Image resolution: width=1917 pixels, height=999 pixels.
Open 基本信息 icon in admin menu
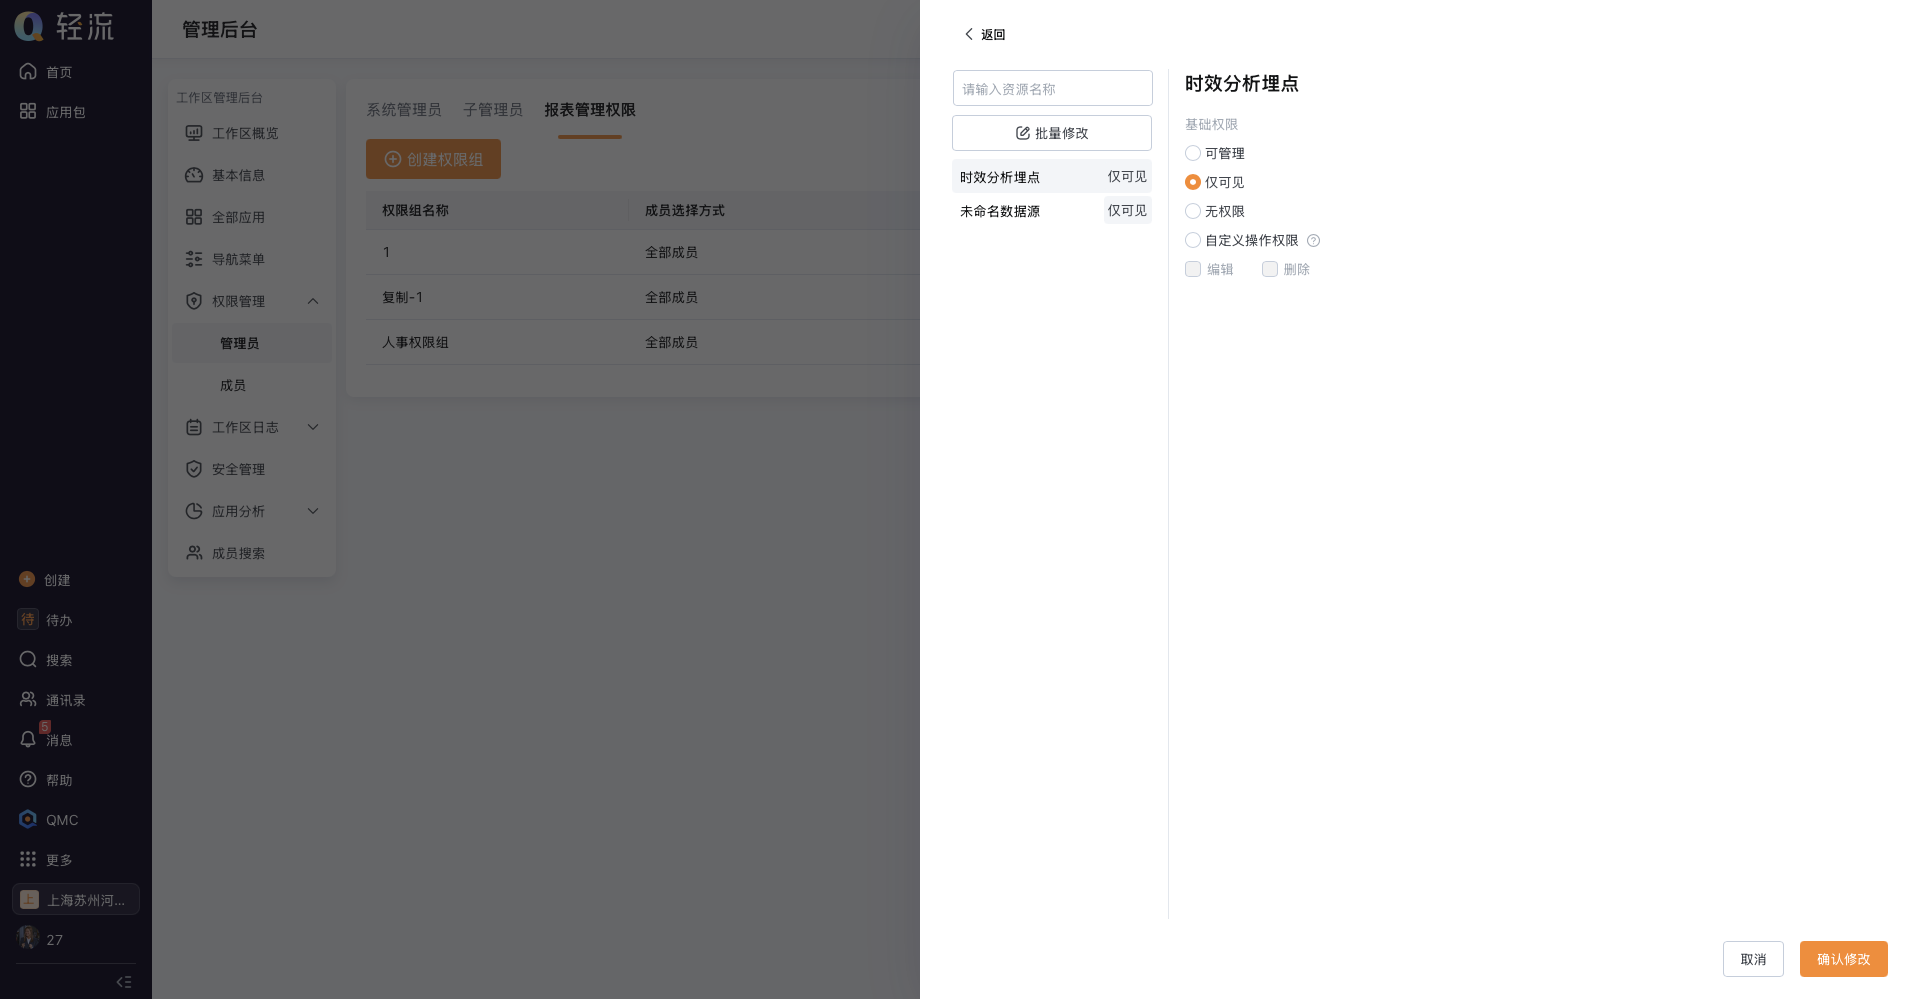pyautogui.click(x=194, y=175)
